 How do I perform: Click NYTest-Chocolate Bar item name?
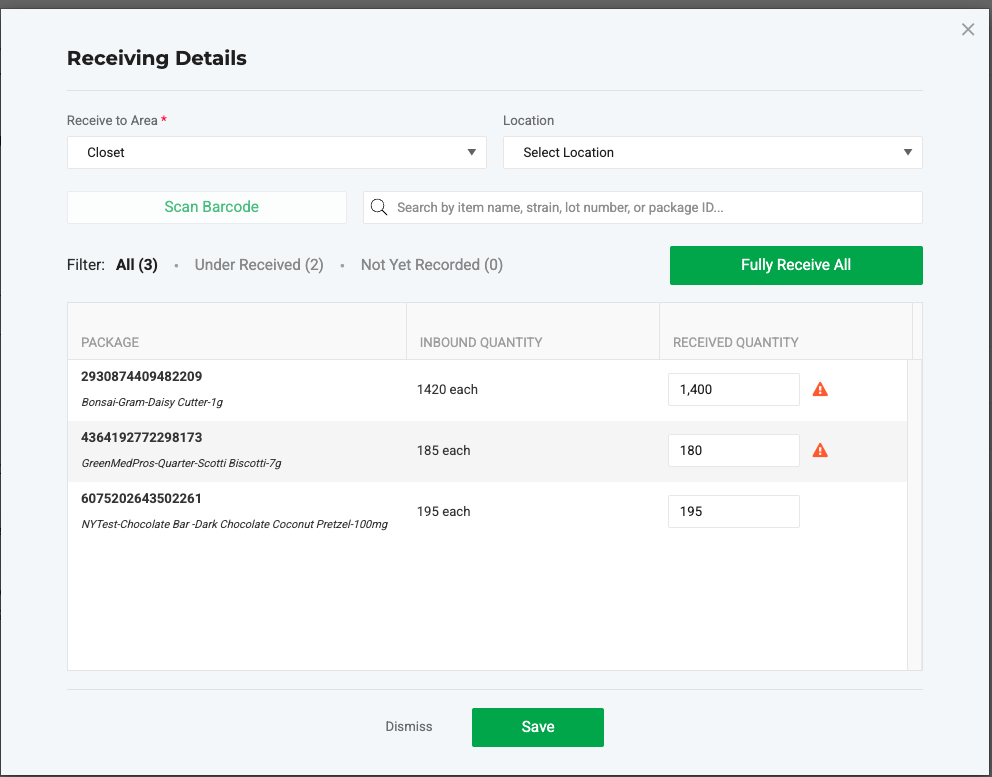click(x=234, y=524)
